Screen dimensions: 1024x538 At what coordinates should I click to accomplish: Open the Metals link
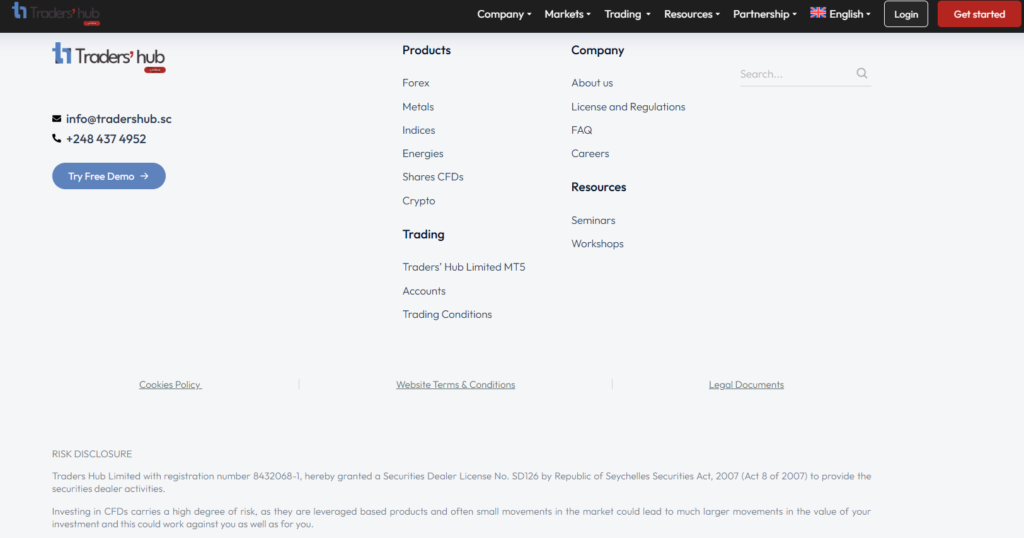click(x=418, y=106)
